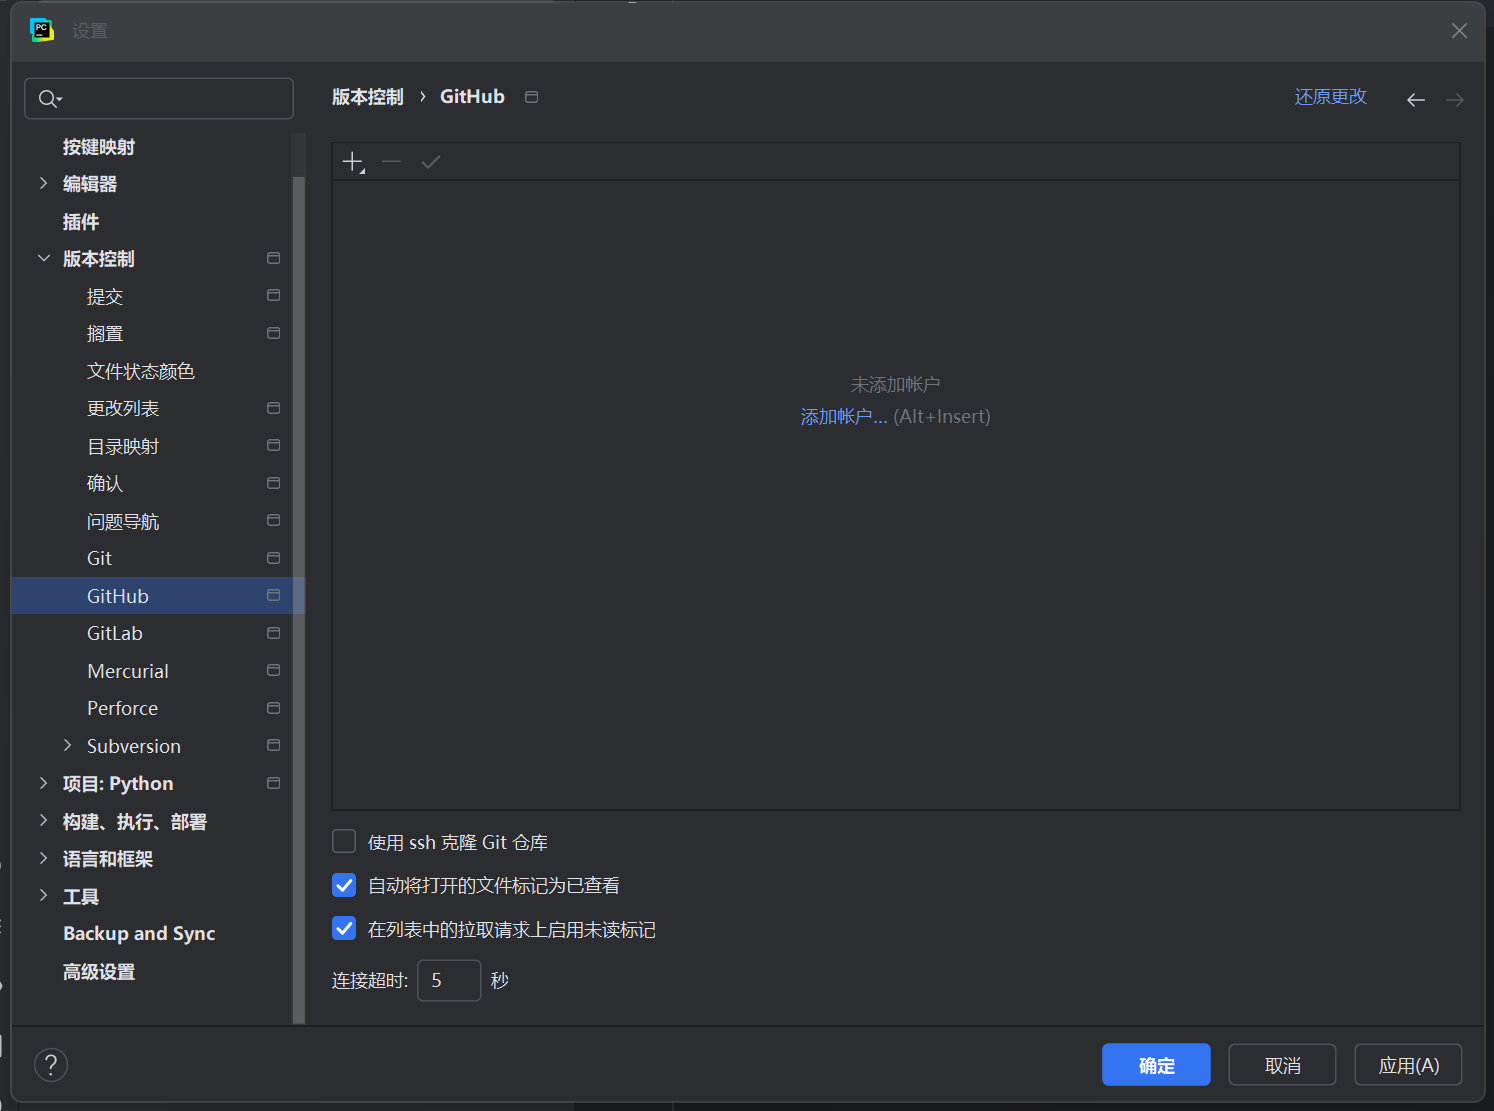Select the 提交 settings entry

105,296
